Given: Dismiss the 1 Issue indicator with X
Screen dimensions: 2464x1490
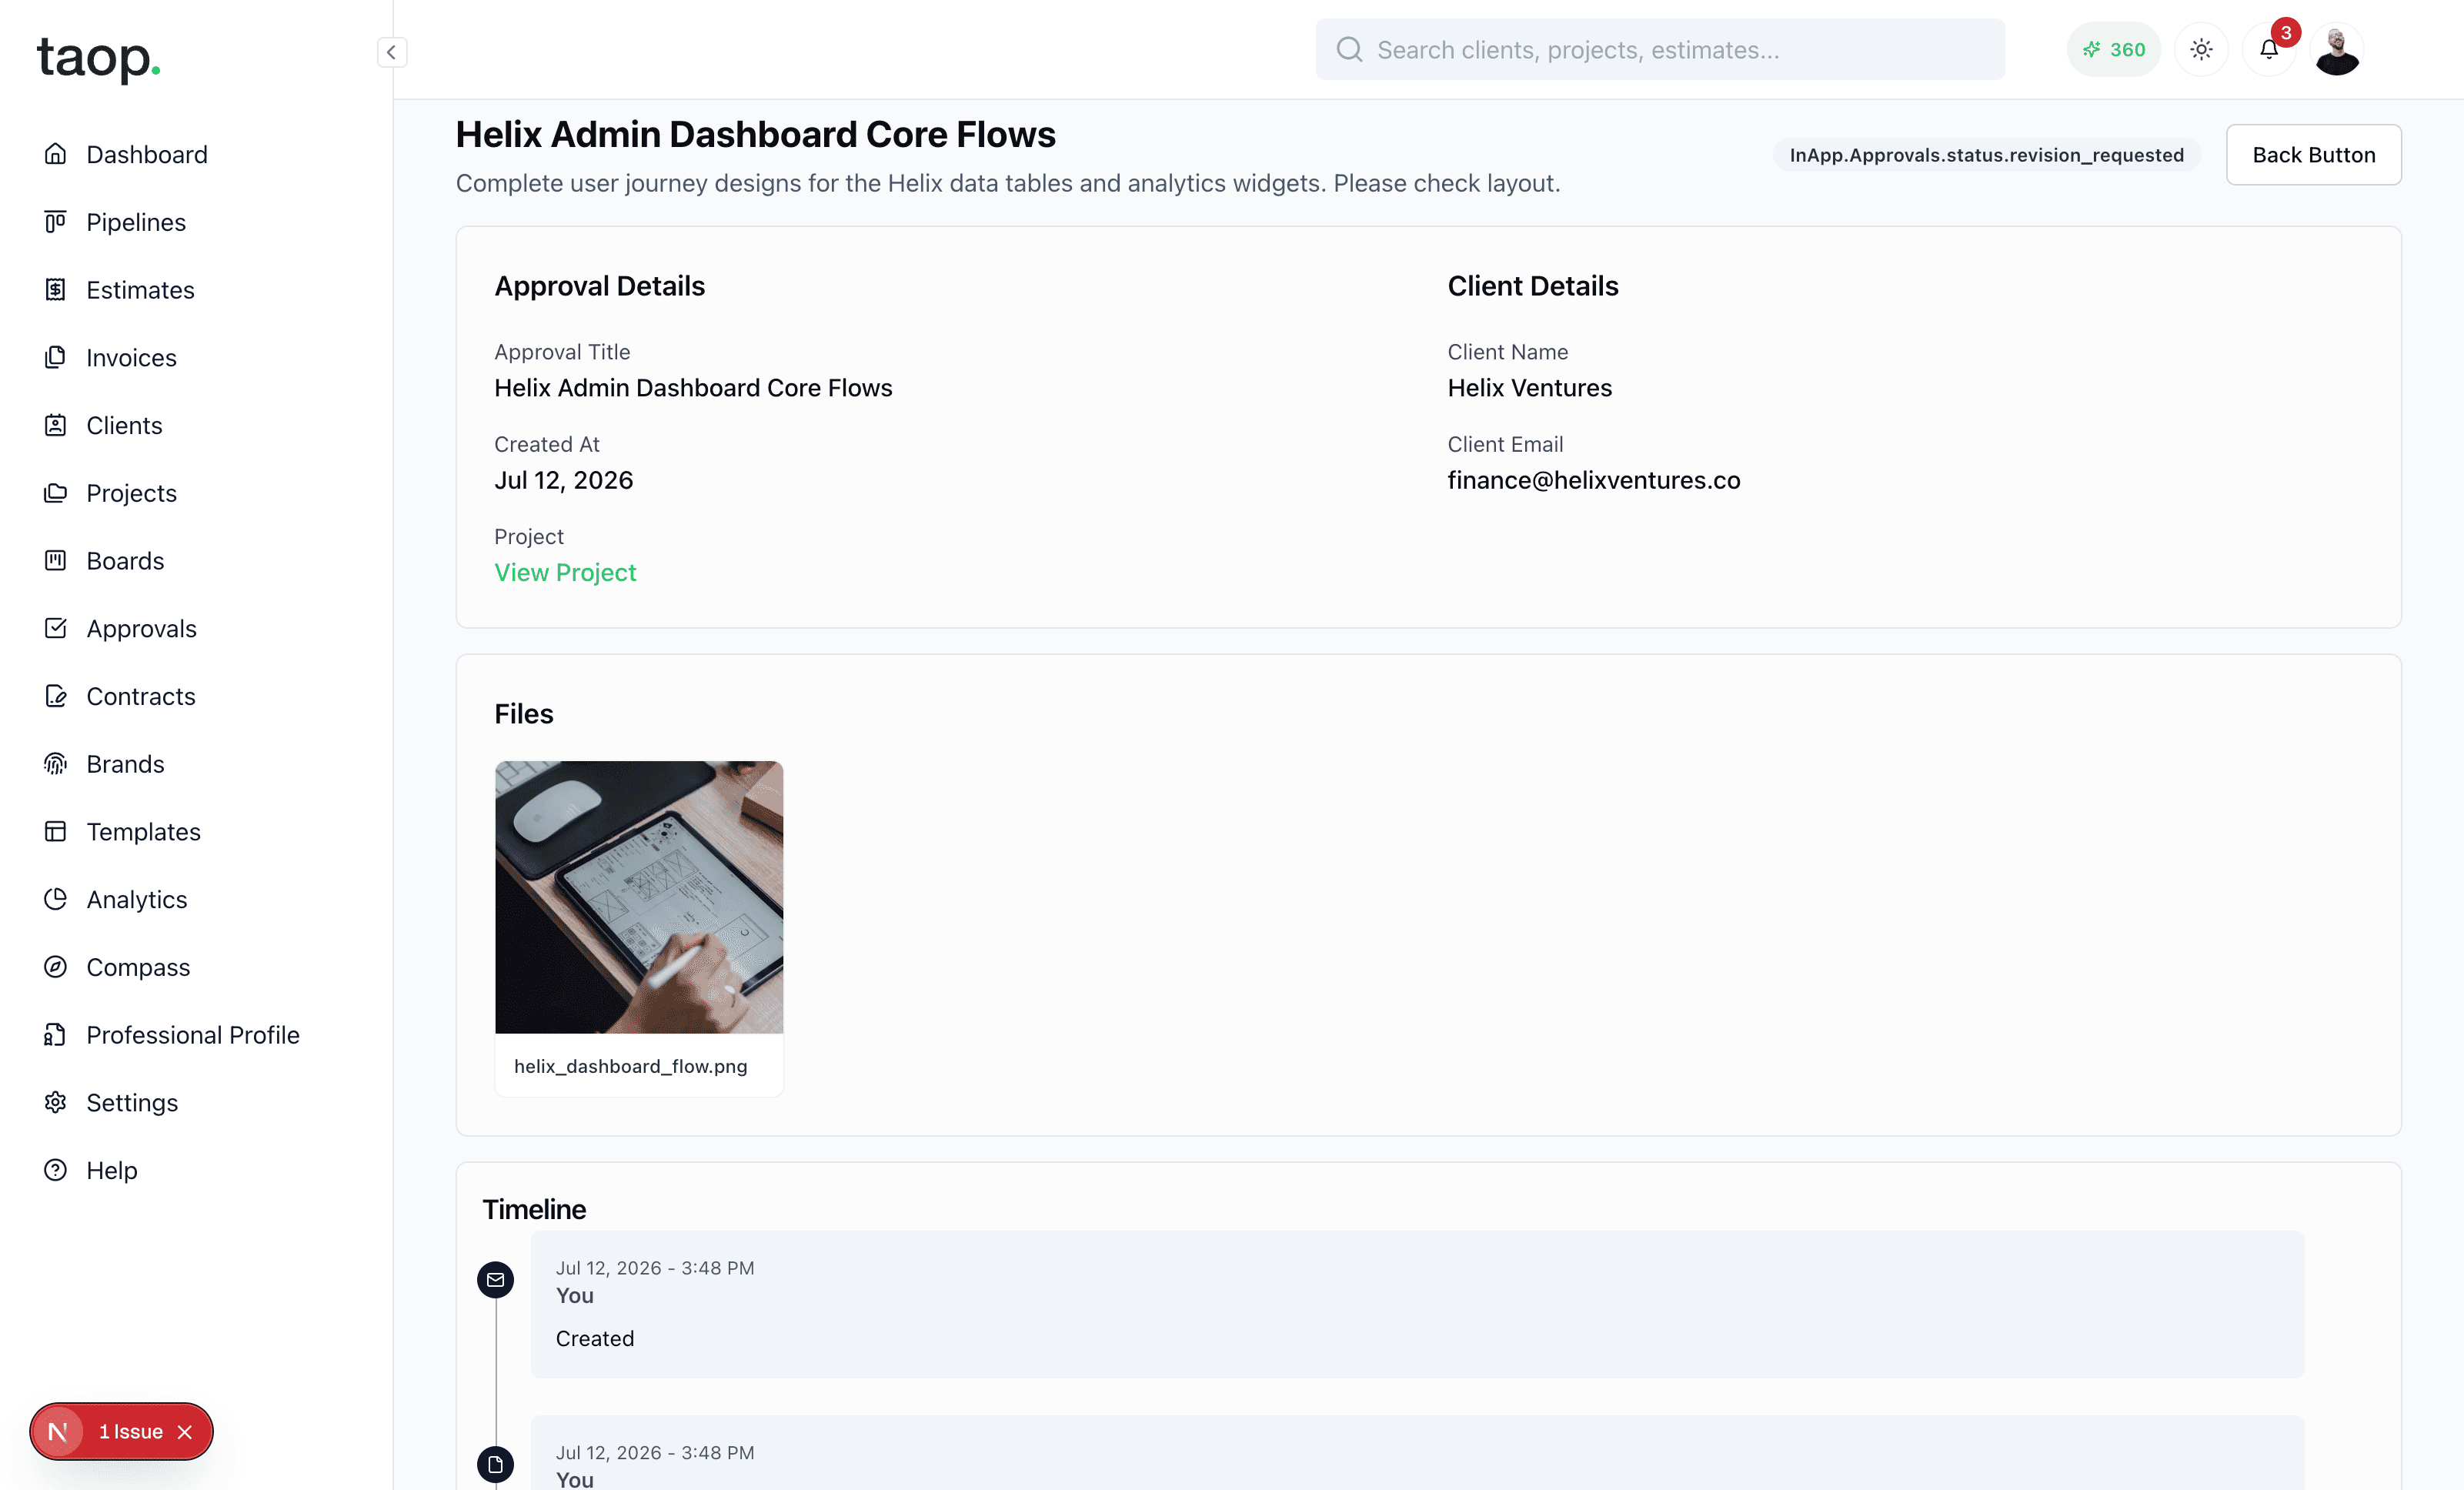Looking at the screenshot, I should click(185, 1432).
